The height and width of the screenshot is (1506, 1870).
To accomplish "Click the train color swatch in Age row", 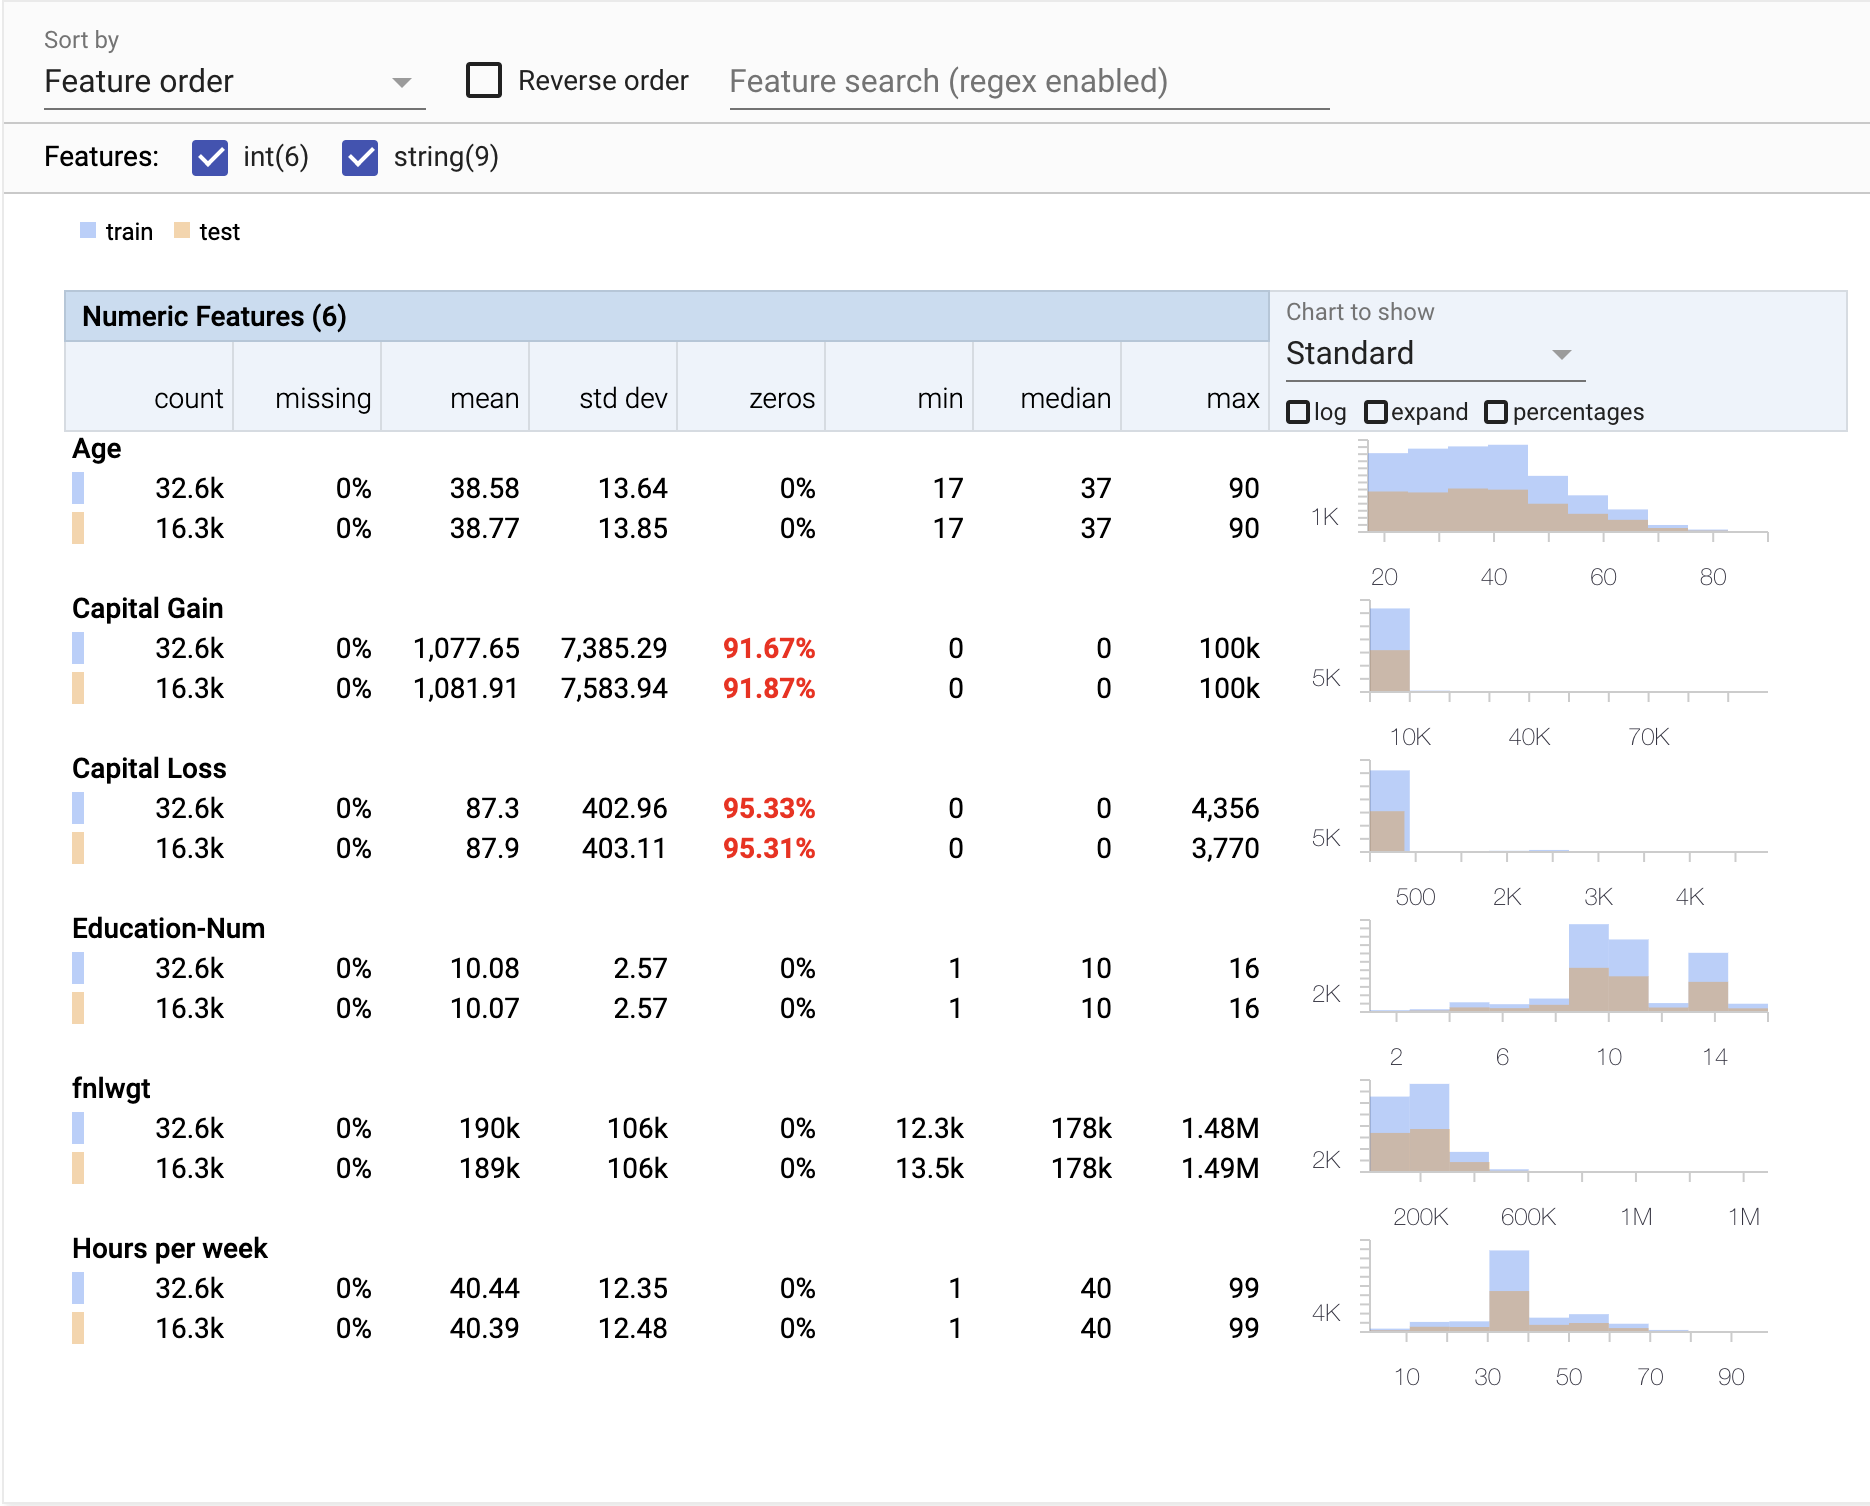I will tap(78, 488).
